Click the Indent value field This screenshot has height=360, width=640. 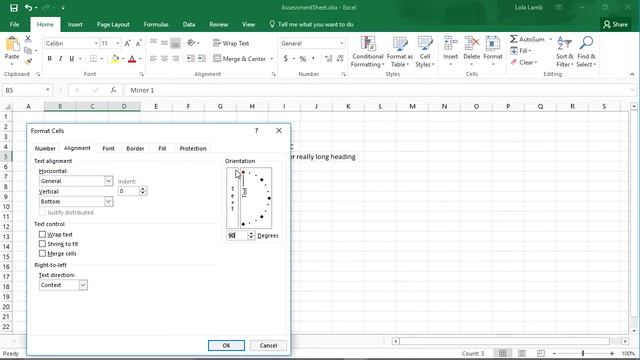[x=129, y=191]
